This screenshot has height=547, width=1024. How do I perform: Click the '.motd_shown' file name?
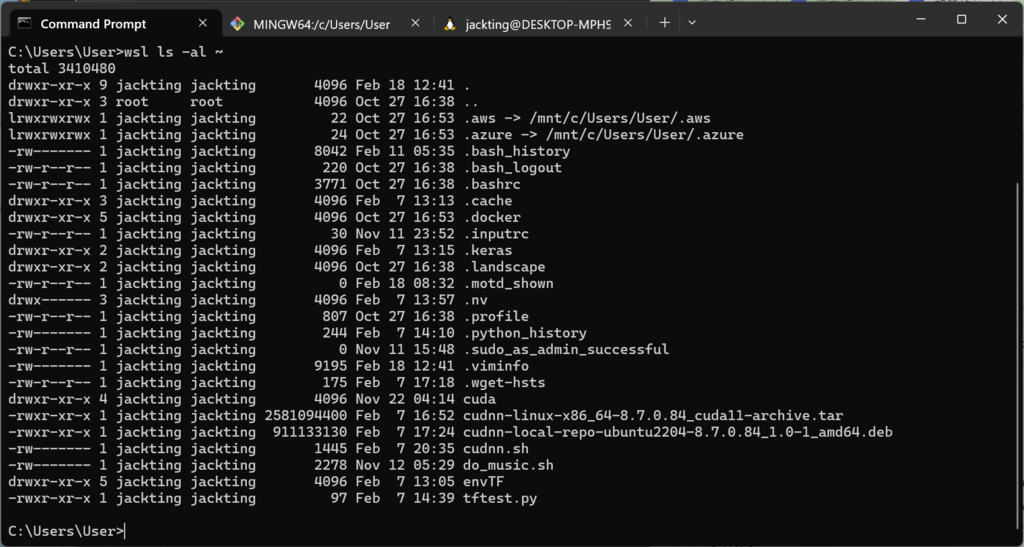508,283
